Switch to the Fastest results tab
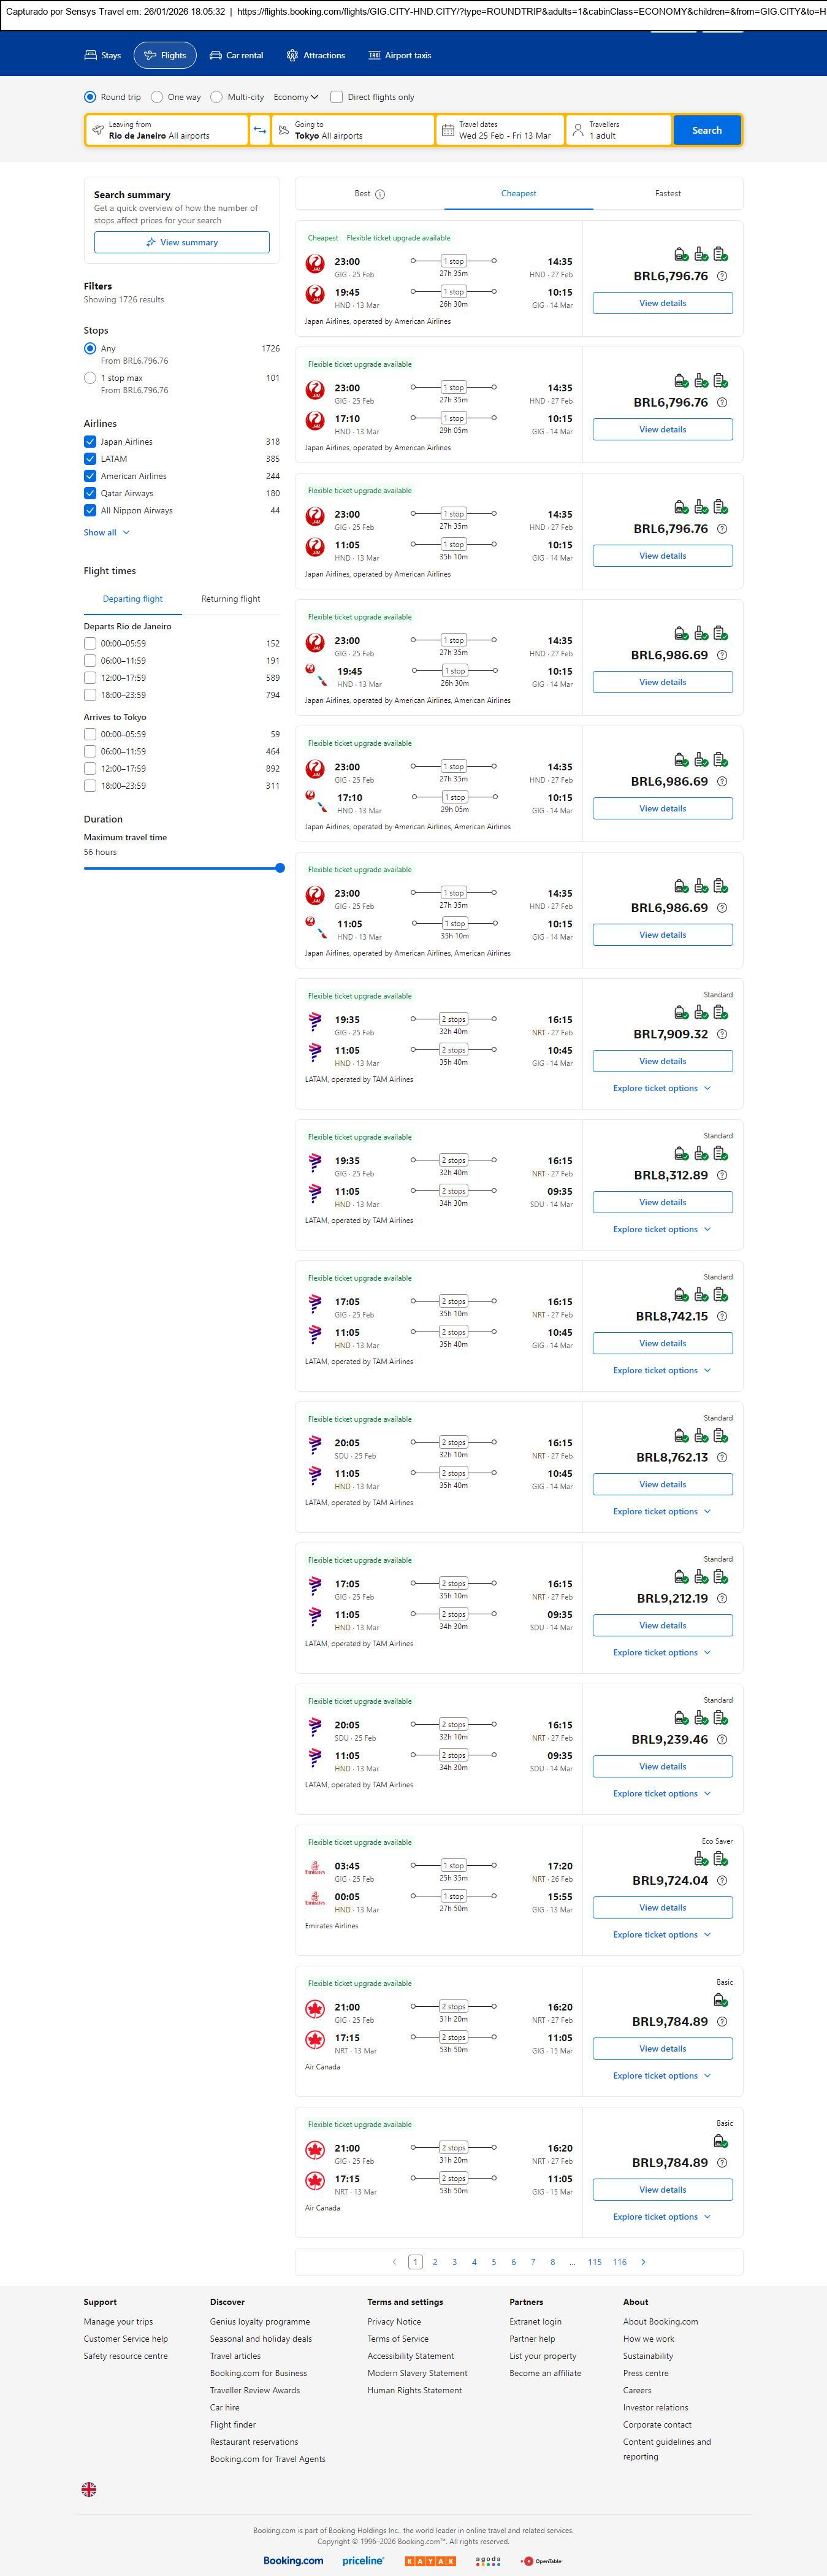 tap(667, 194)
